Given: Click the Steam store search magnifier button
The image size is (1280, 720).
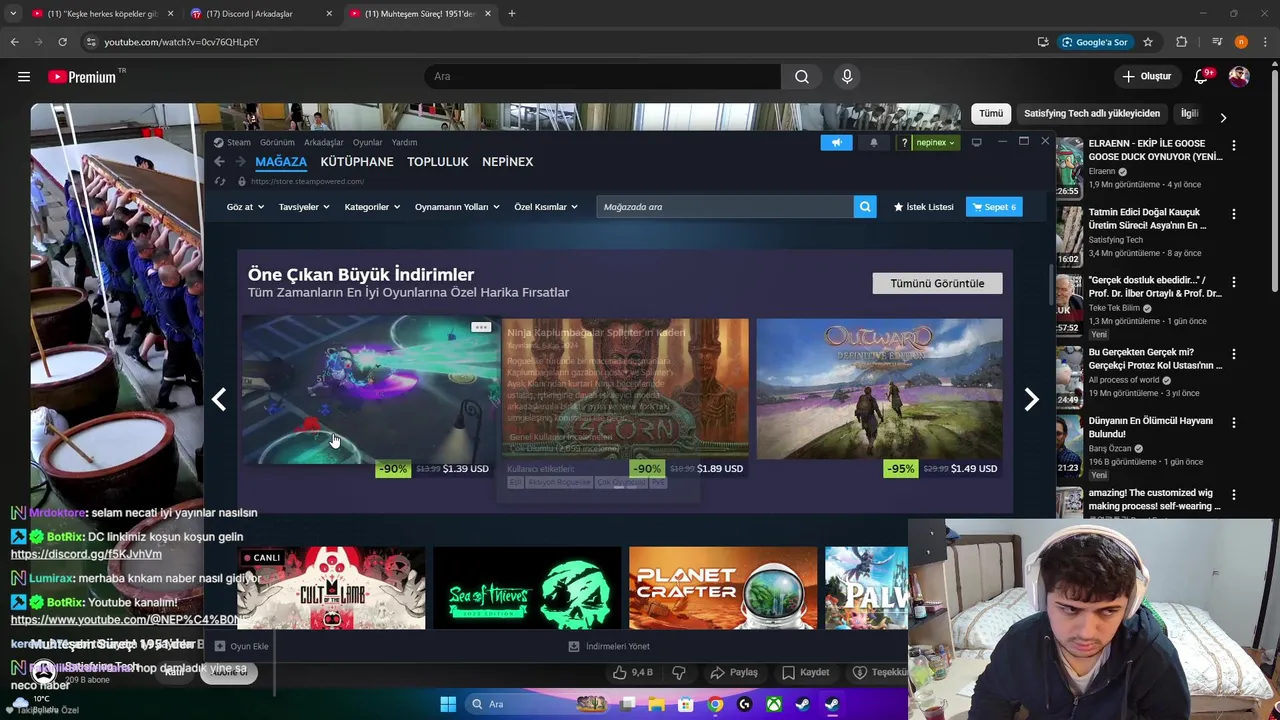Looking at the screenshot, I should (x=865, y=207).
